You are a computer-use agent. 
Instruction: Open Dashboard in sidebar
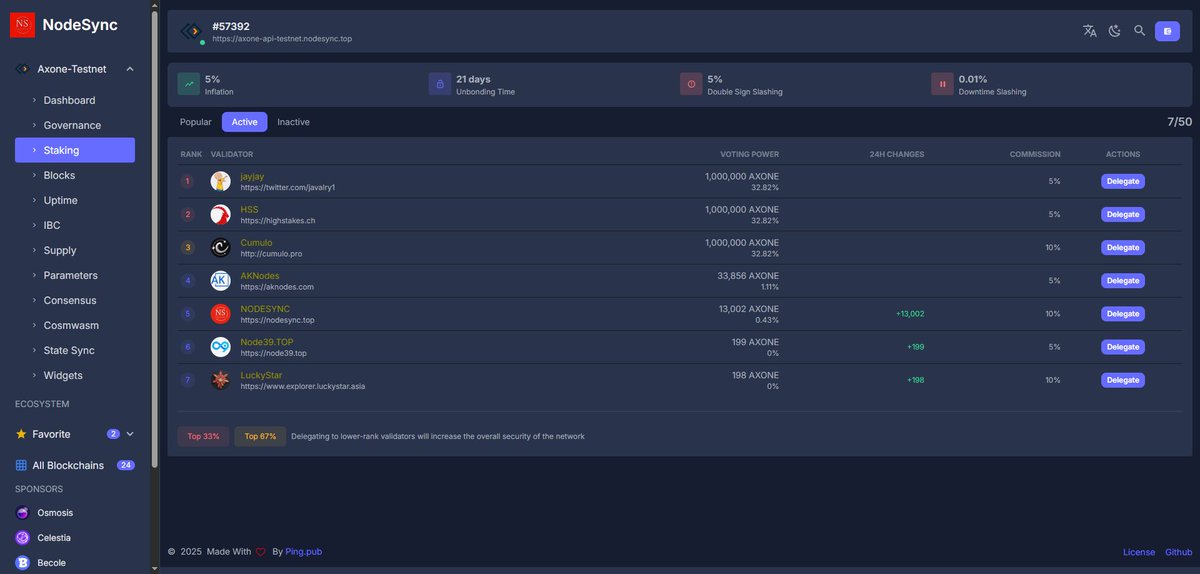click(x=75, y=100)
